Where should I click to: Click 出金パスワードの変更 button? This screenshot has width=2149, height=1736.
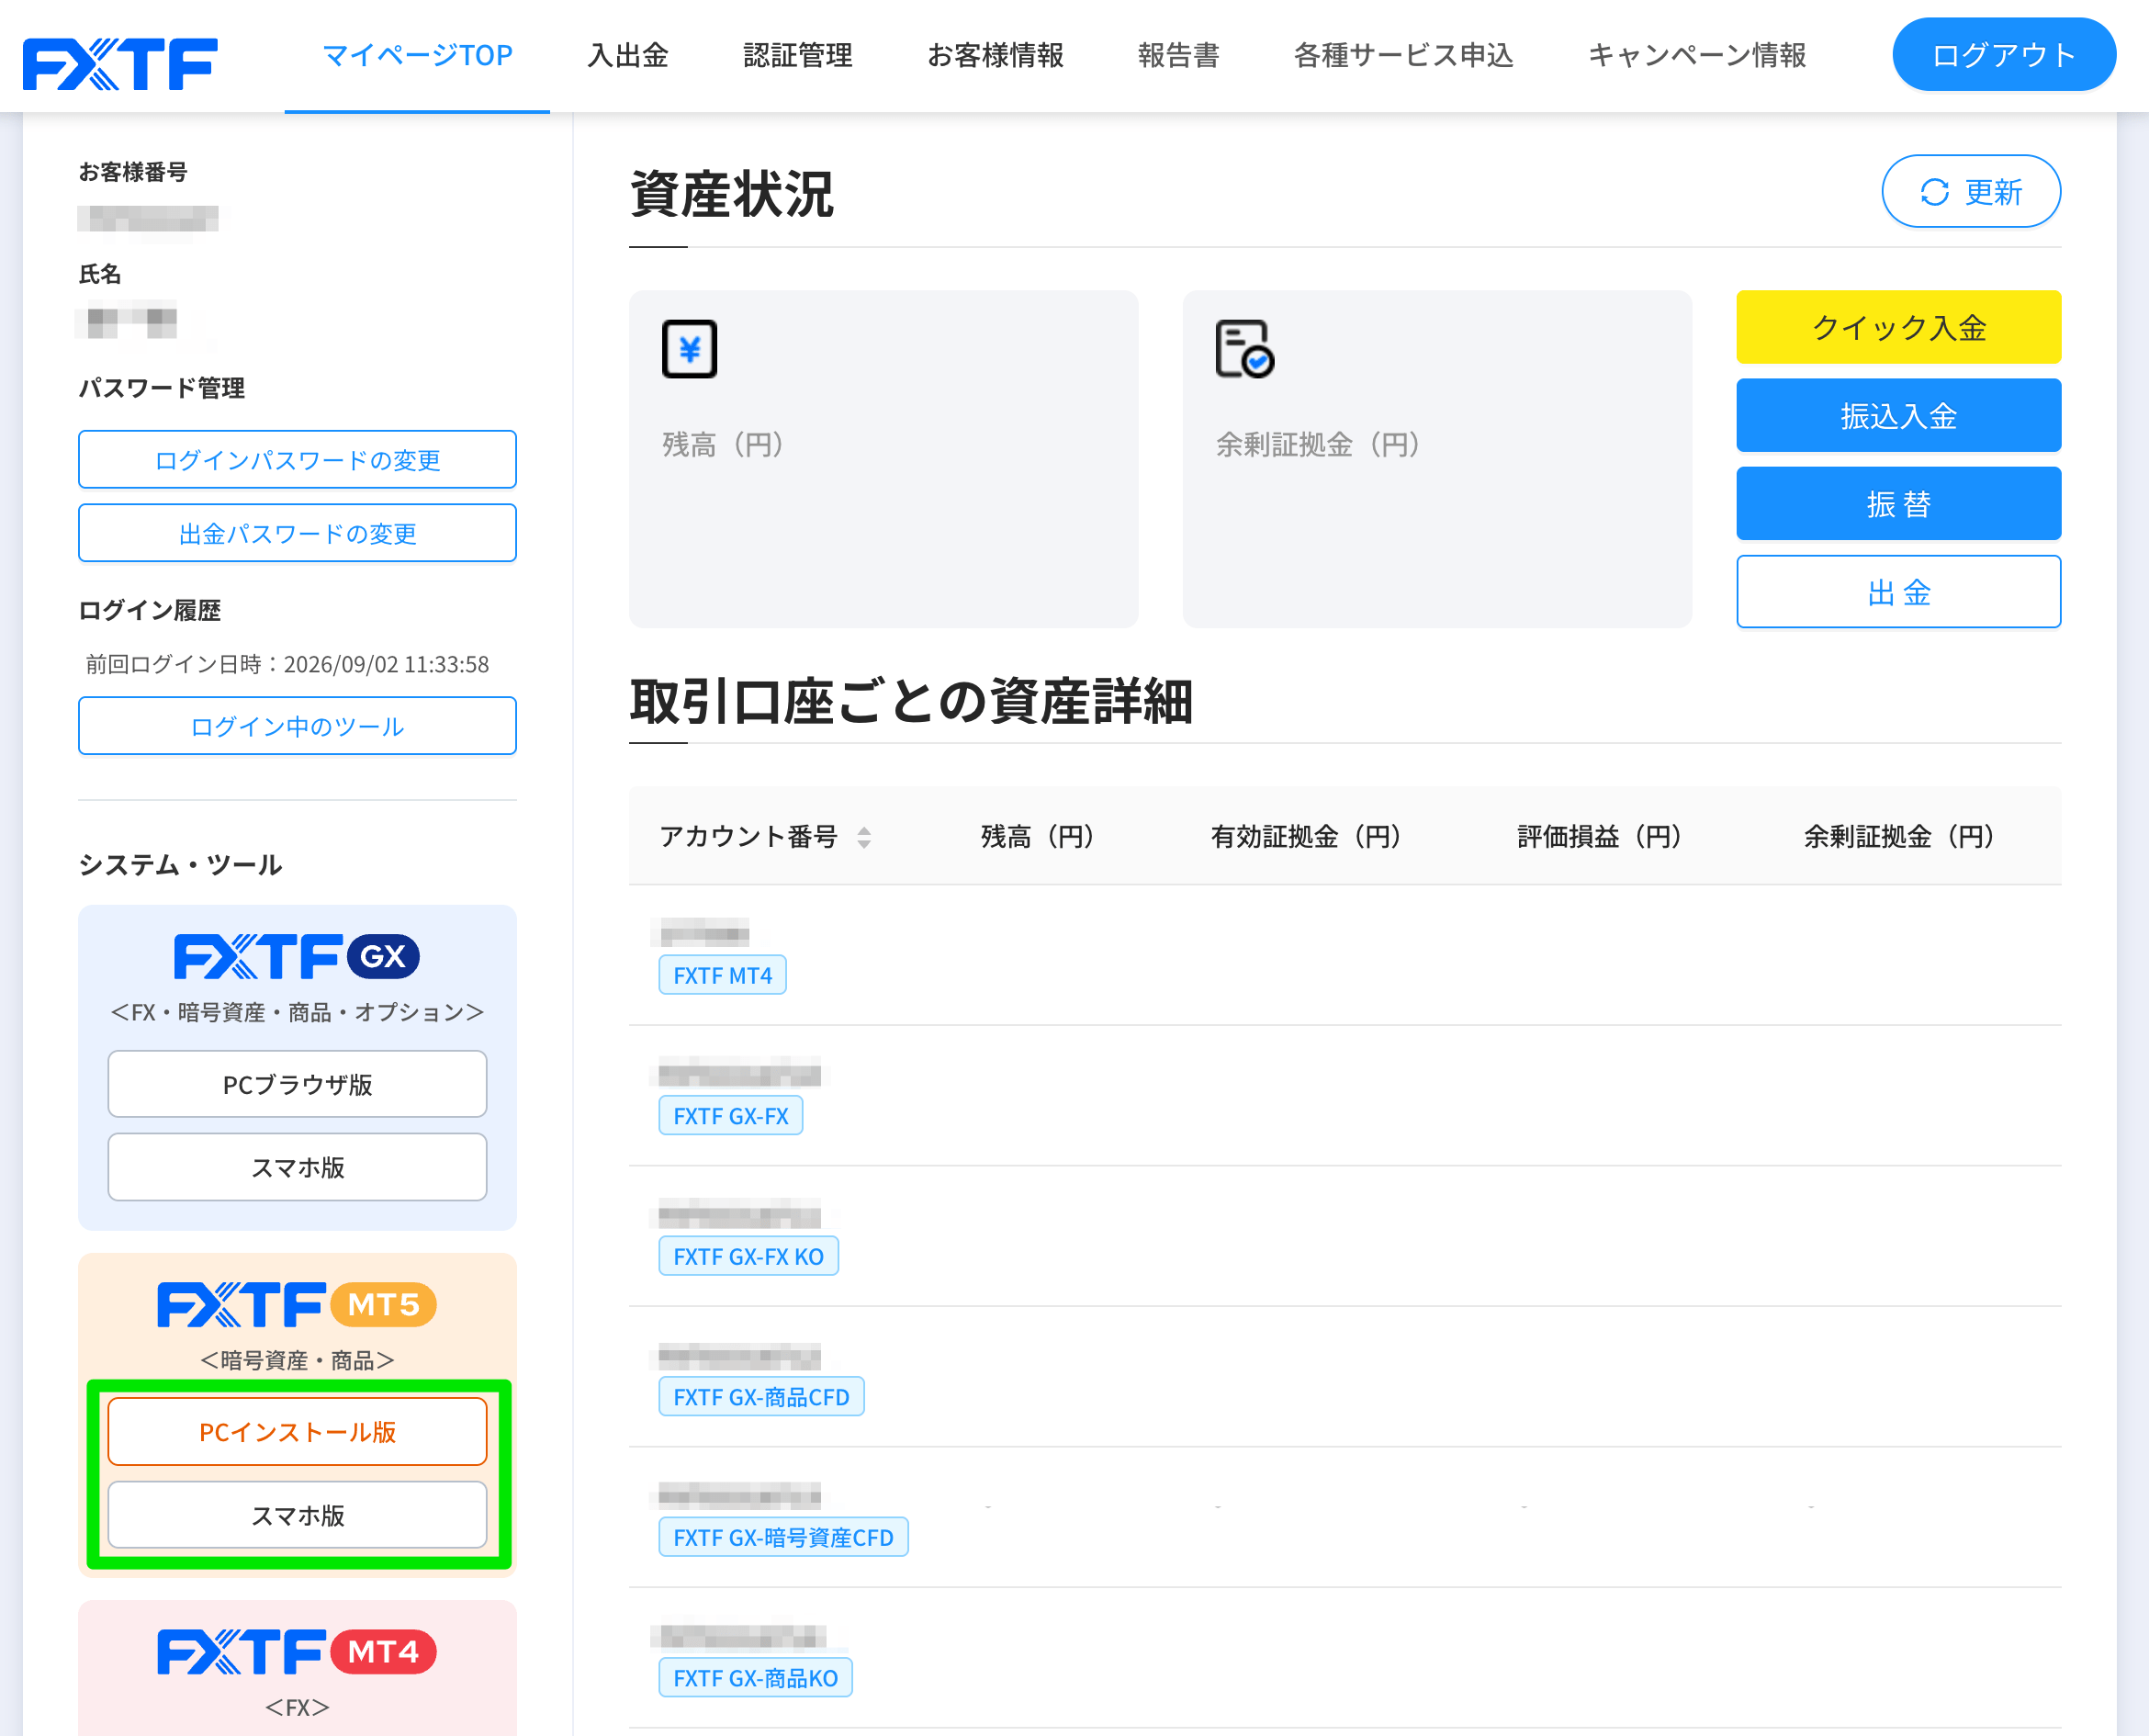pyautogui.click(x=297, y=533)
